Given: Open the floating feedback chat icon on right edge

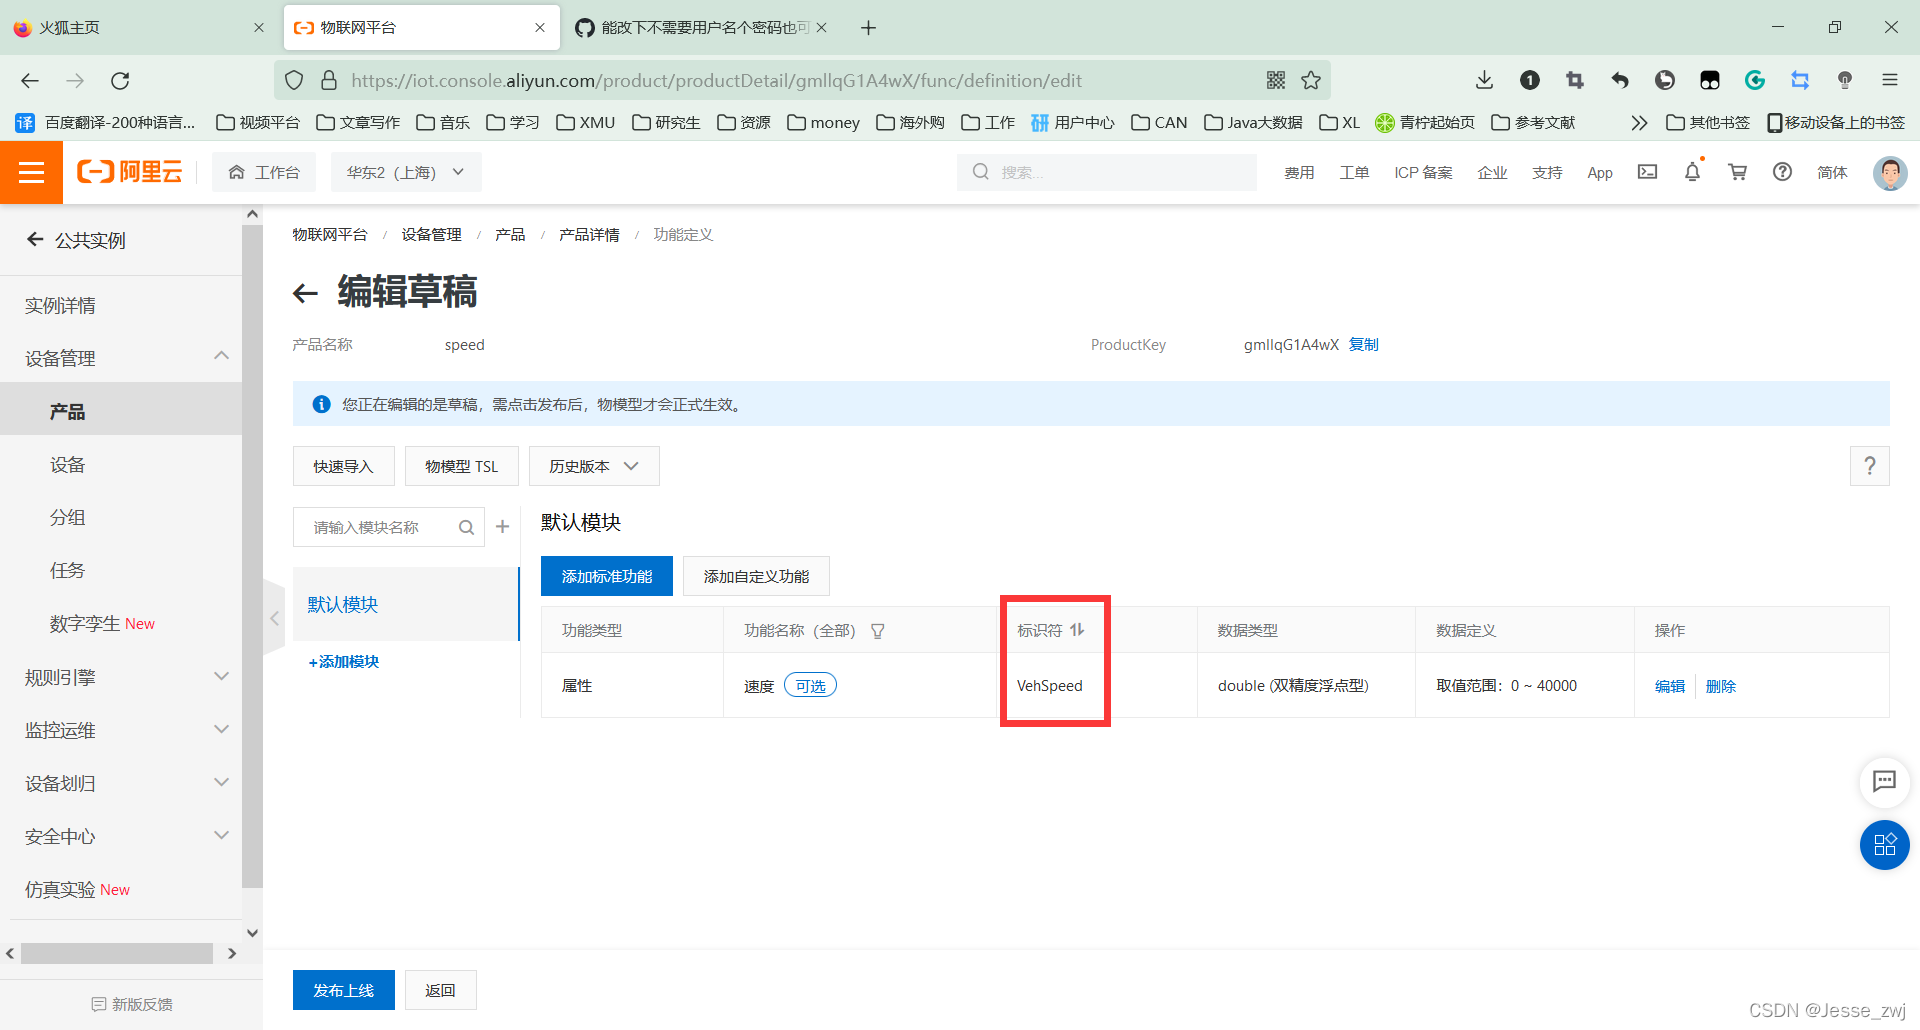Looking at the screenshot, I should 1884,783.
